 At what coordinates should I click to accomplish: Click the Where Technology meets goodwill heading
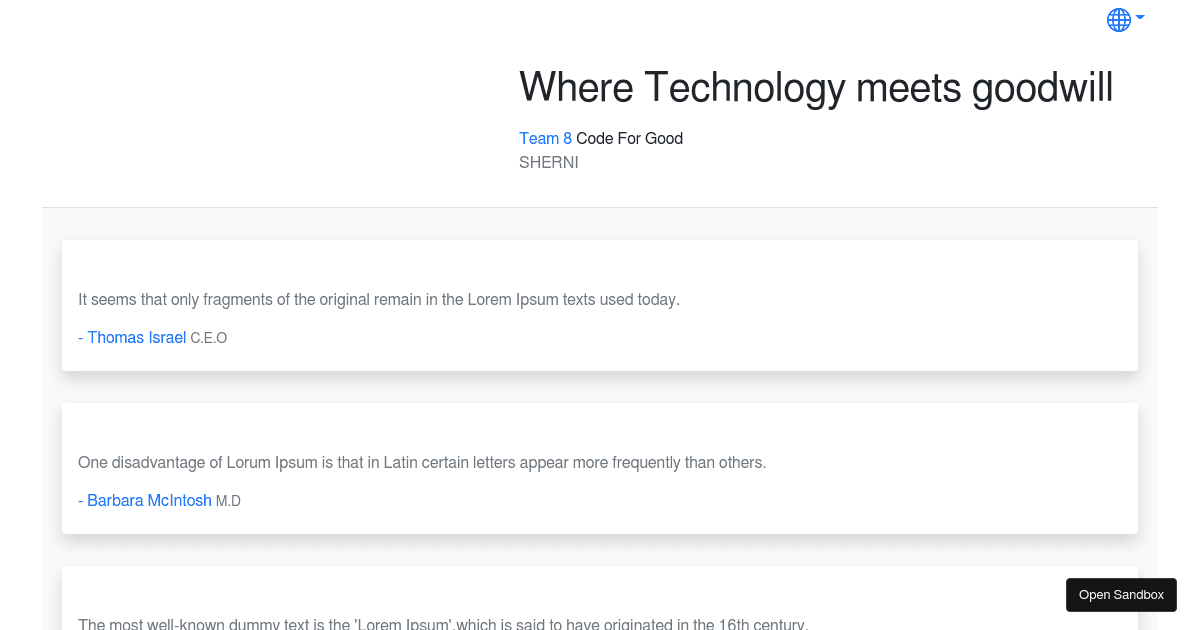pyautogui.click(x=816, y=88)
